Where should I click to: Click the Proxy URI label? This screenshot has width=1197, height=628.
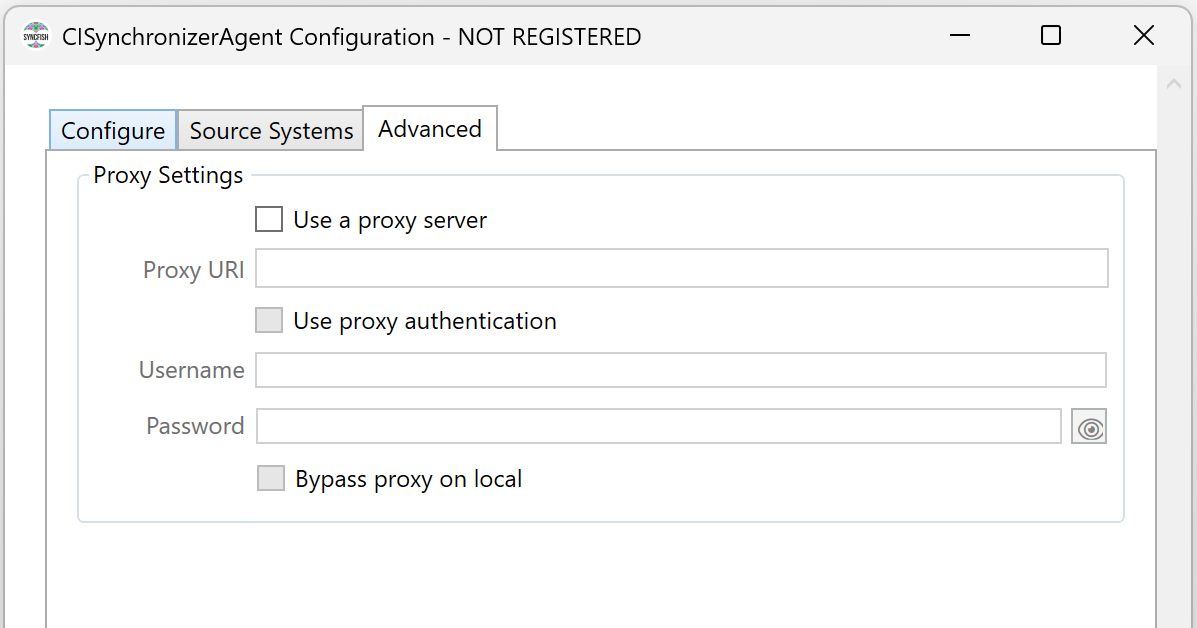click(194, 270)
